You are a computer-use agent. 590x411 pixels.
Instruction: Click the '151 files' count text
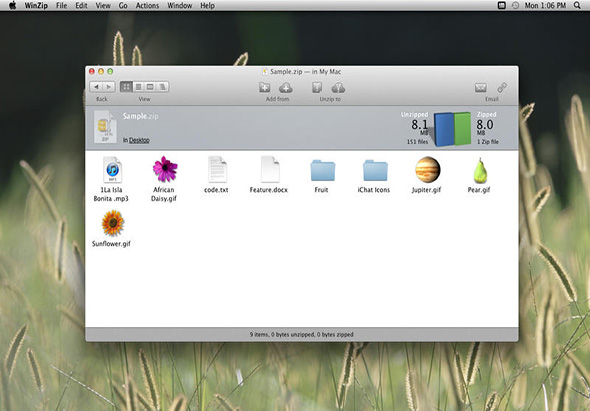417,142
